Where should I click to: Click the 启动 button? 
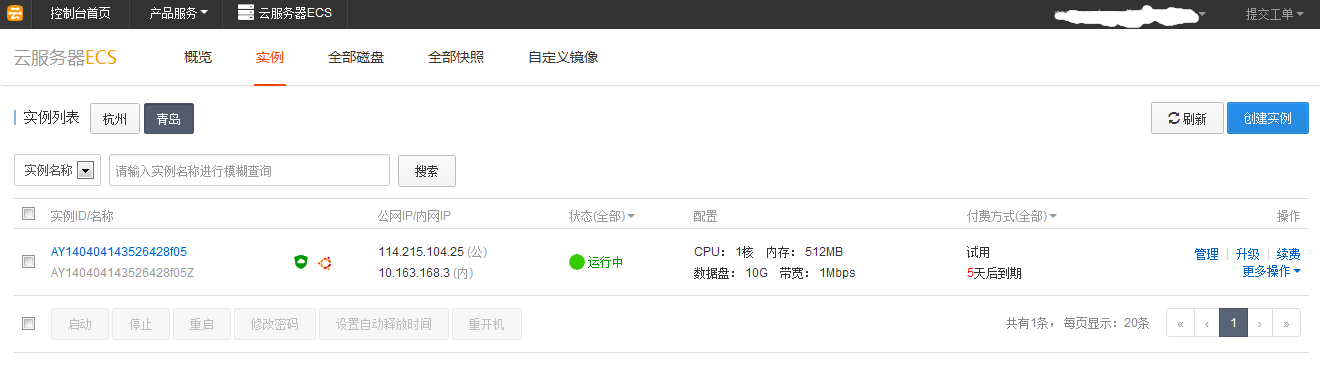point(80,324)
